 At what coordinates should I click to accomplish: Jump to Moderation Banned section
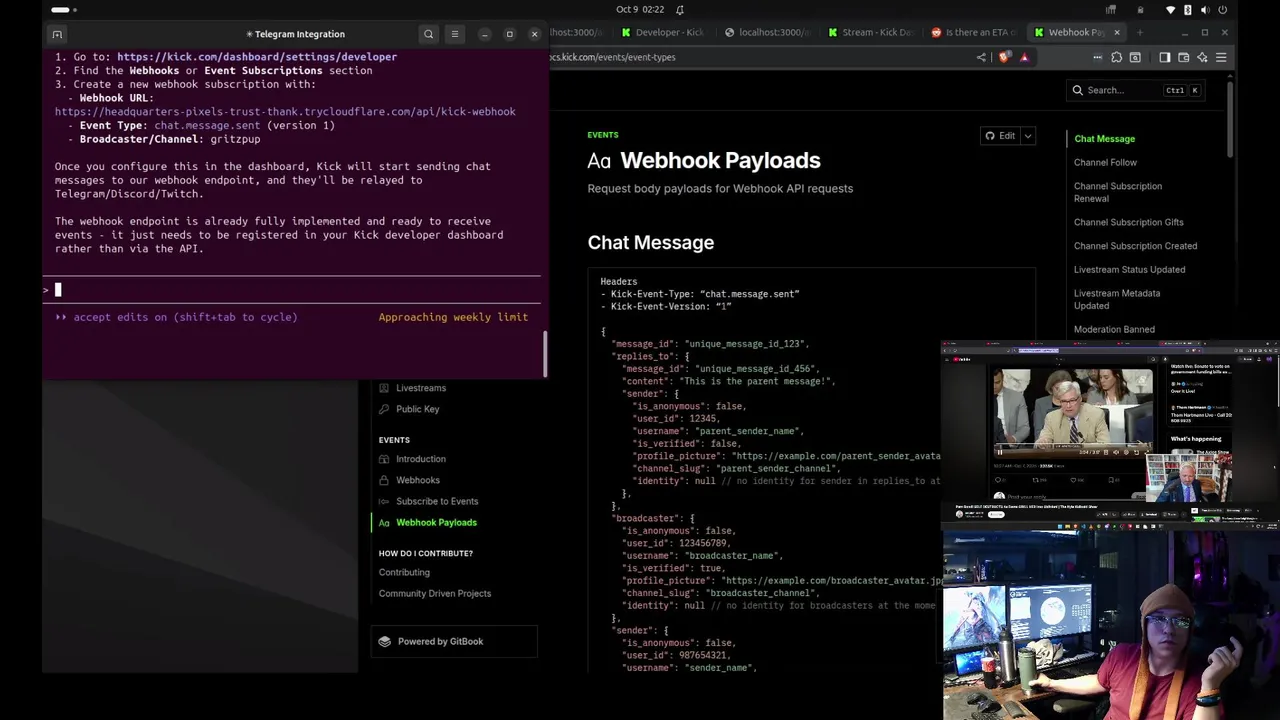1114,329
